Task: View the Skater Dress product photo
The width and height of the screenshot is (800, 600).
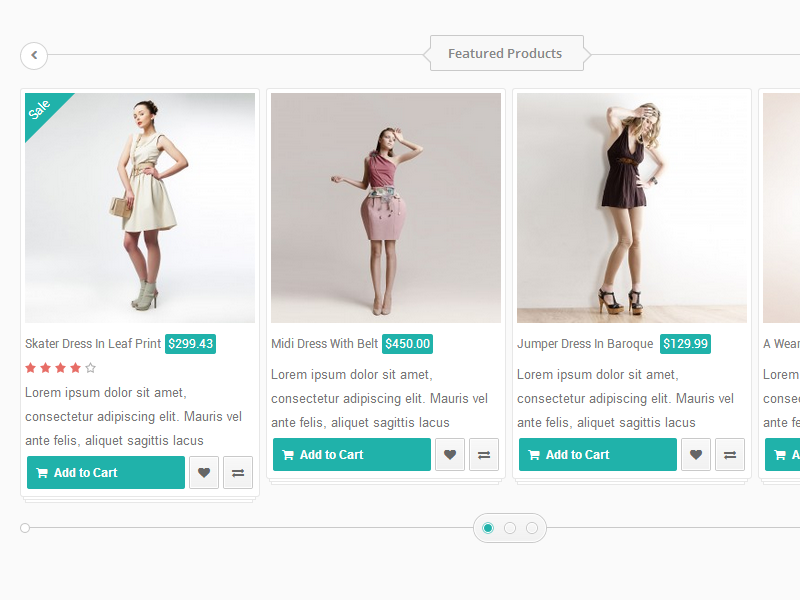Action: (x=140, y=208)
